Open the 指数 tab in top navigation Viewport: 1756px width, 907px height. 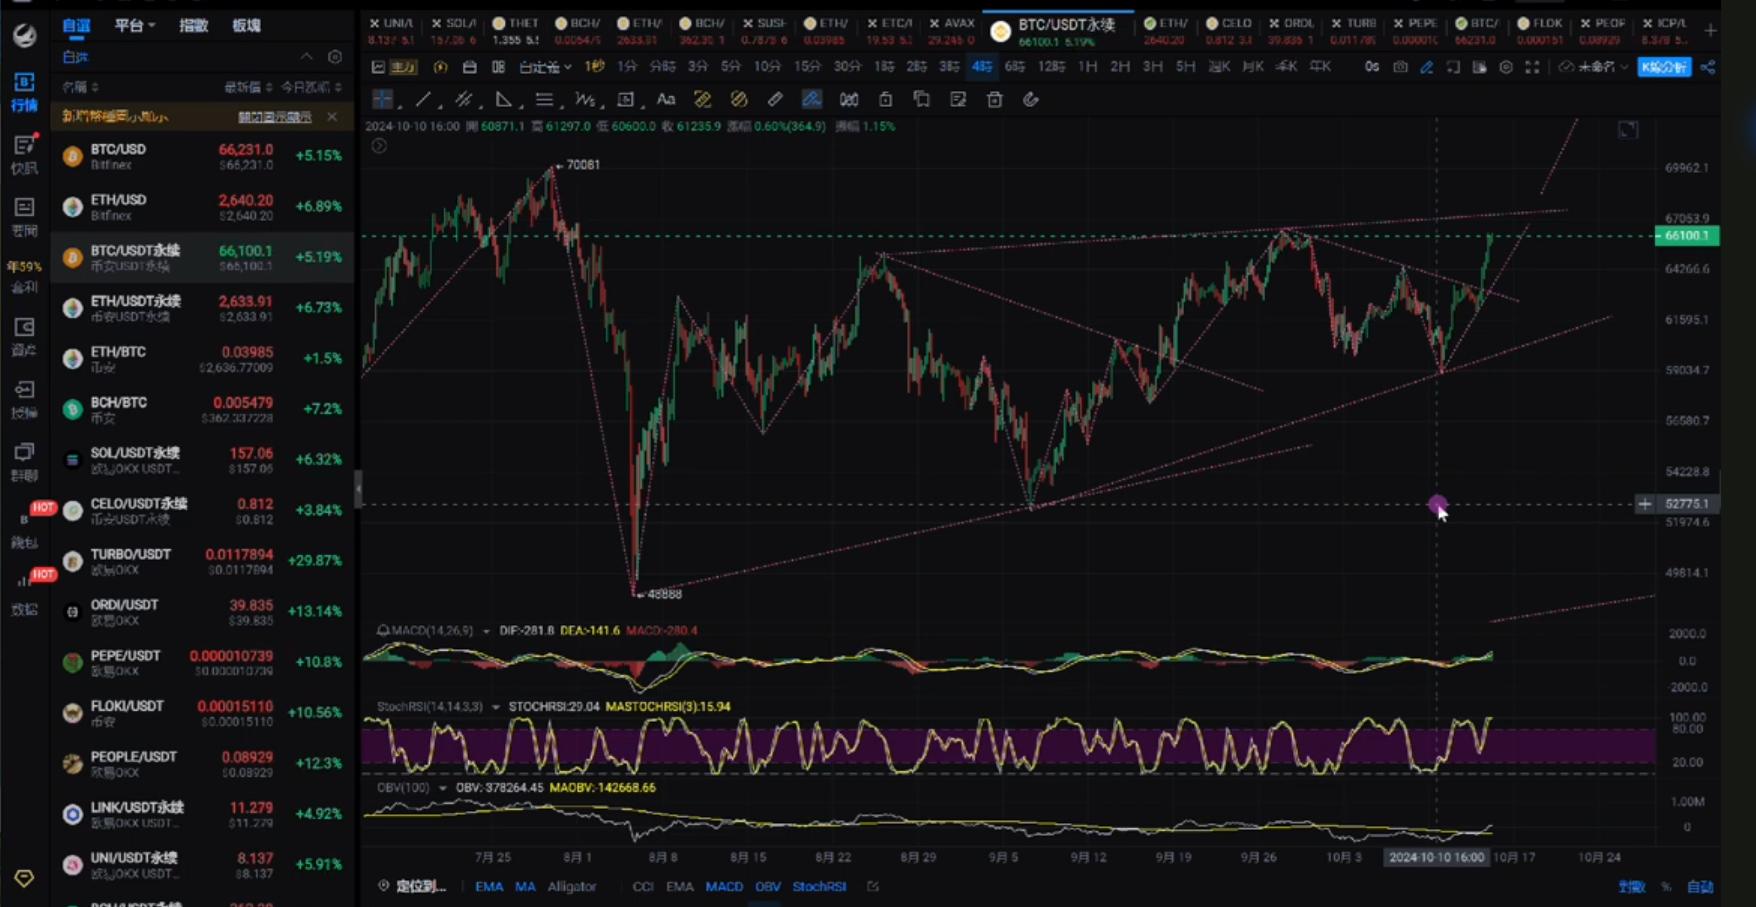click(x=193, y=25)
